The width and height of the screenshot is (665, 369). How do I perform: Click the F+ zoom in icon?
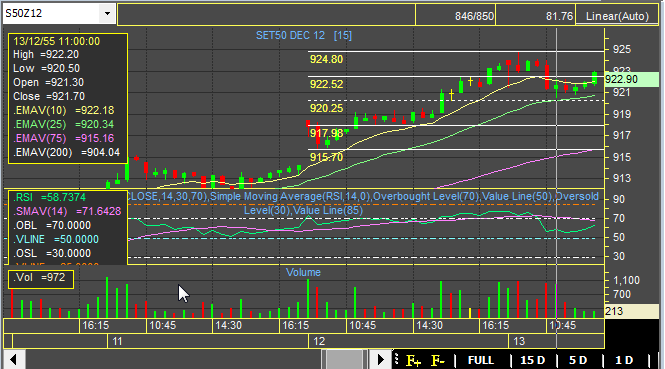click(x=413, y=360)
